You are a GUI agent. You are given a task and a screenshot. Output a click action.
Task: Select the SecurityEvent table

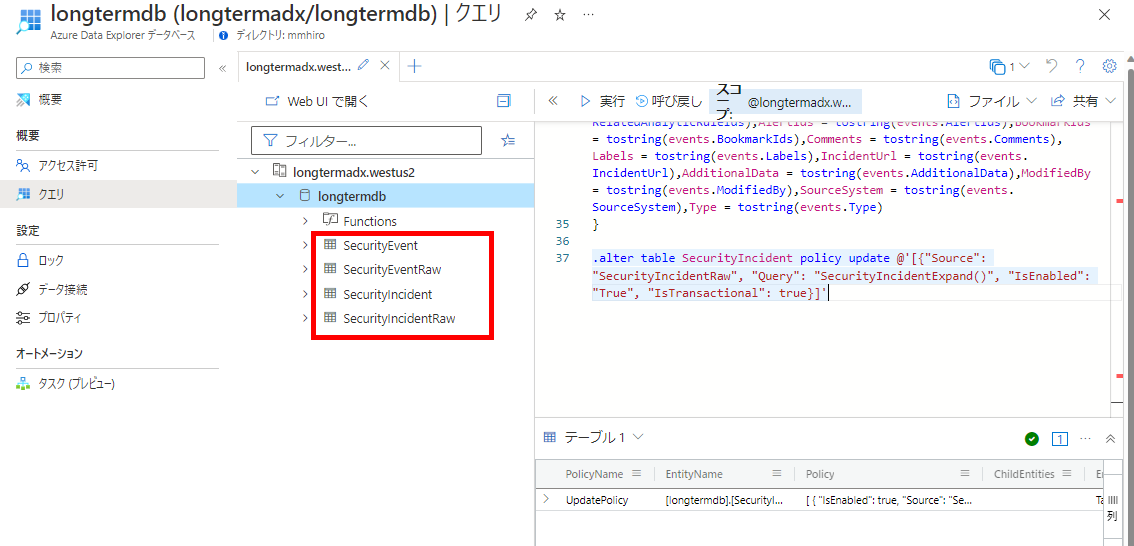pyautogui.click(x=380, y=245)
